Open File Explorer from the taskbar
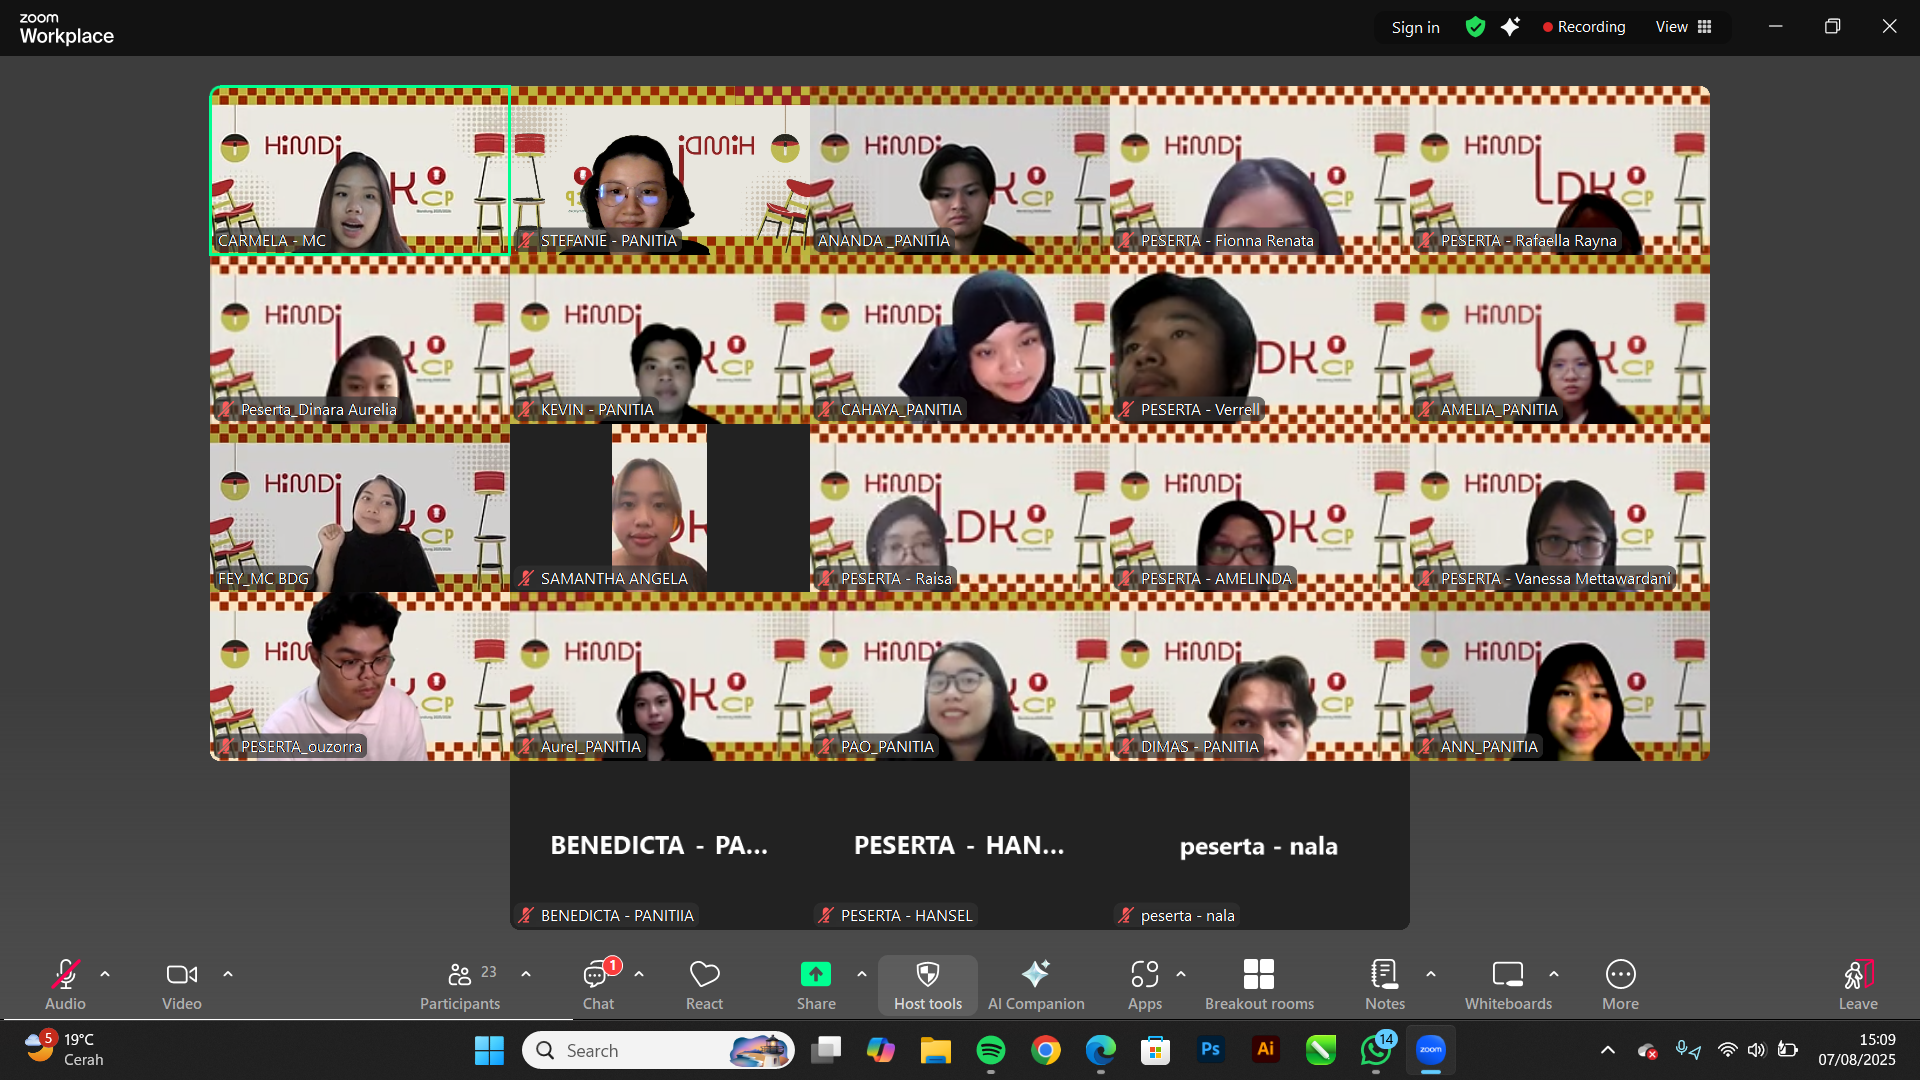Image resolution: width=1920 pixels, height=1080 pixels. click(936, 1050)
